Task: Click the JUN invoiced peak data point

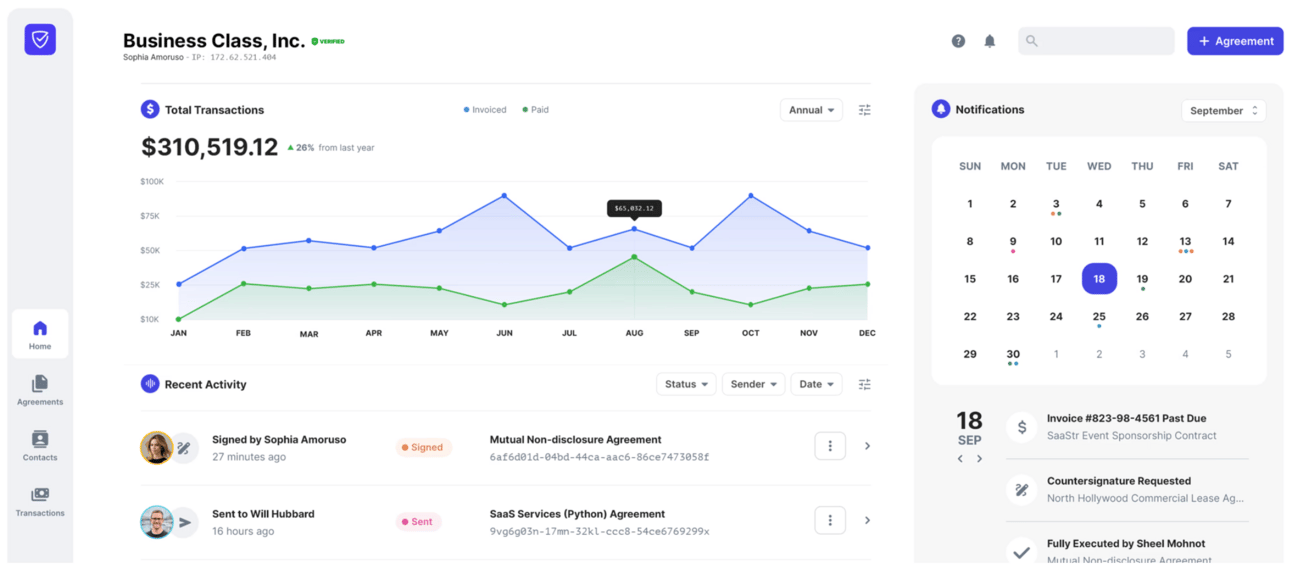Action: [504, 196]
